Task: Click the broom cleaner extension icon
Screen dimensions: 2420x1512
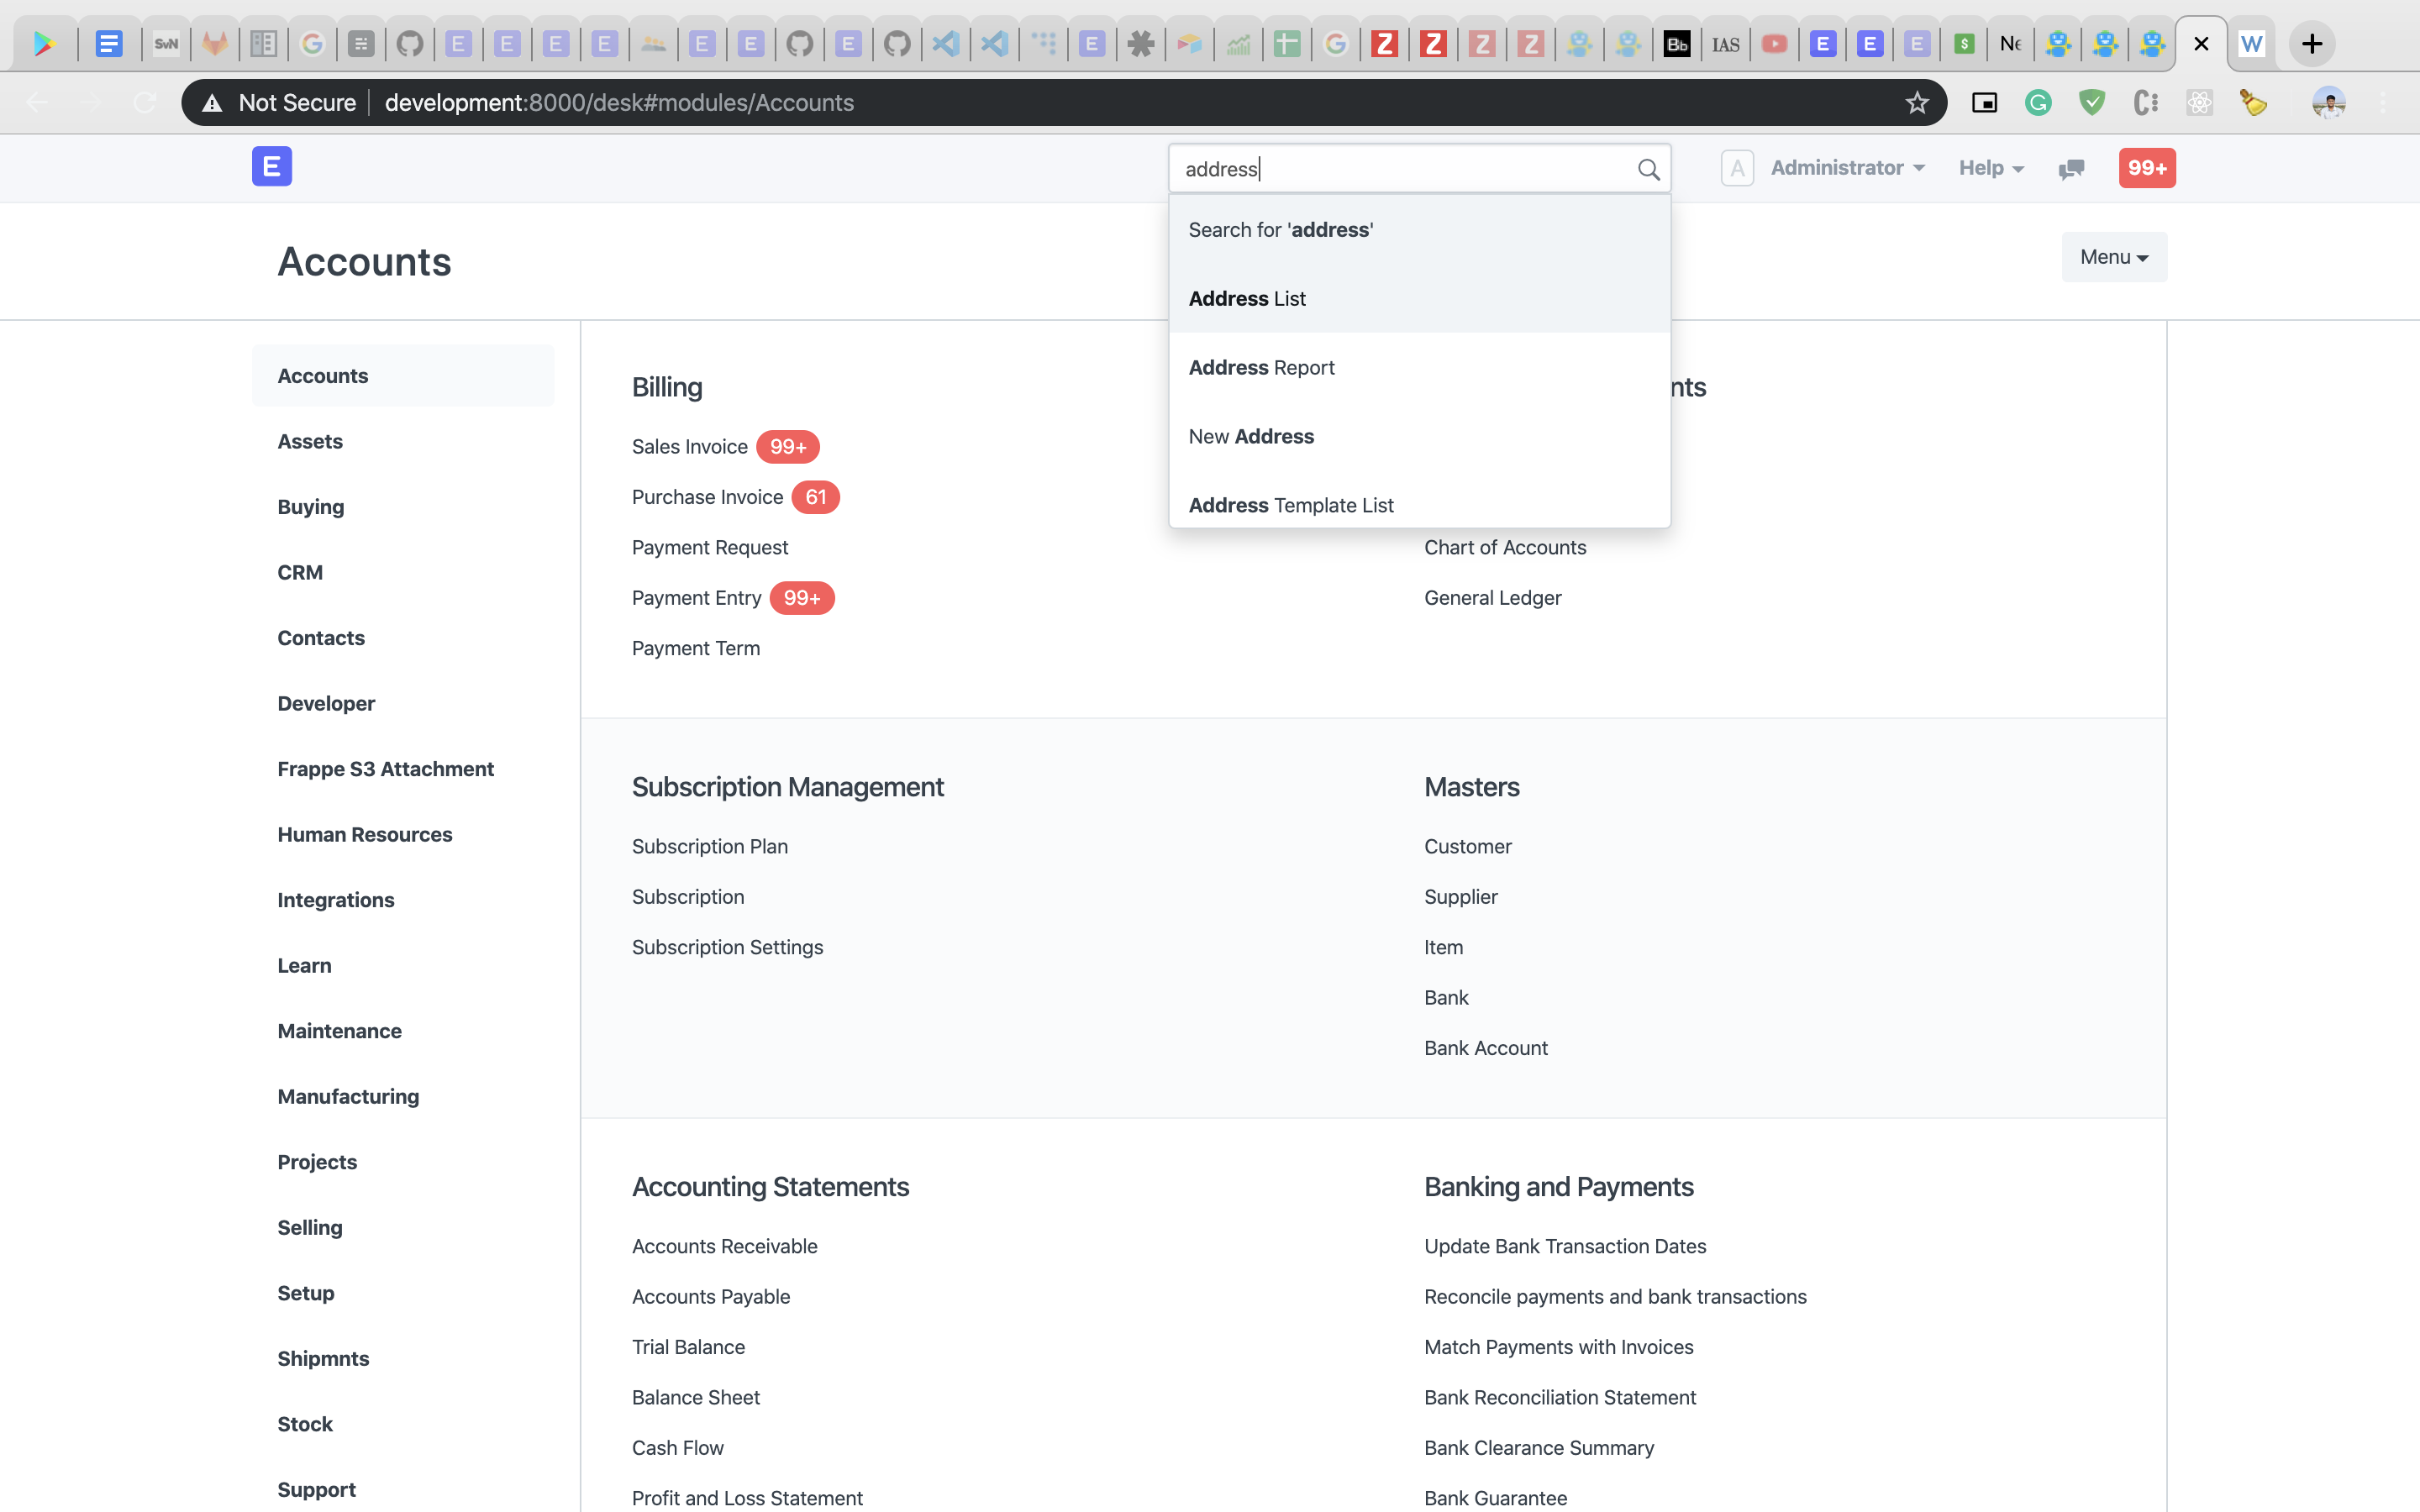Action: coord(2253,103)
